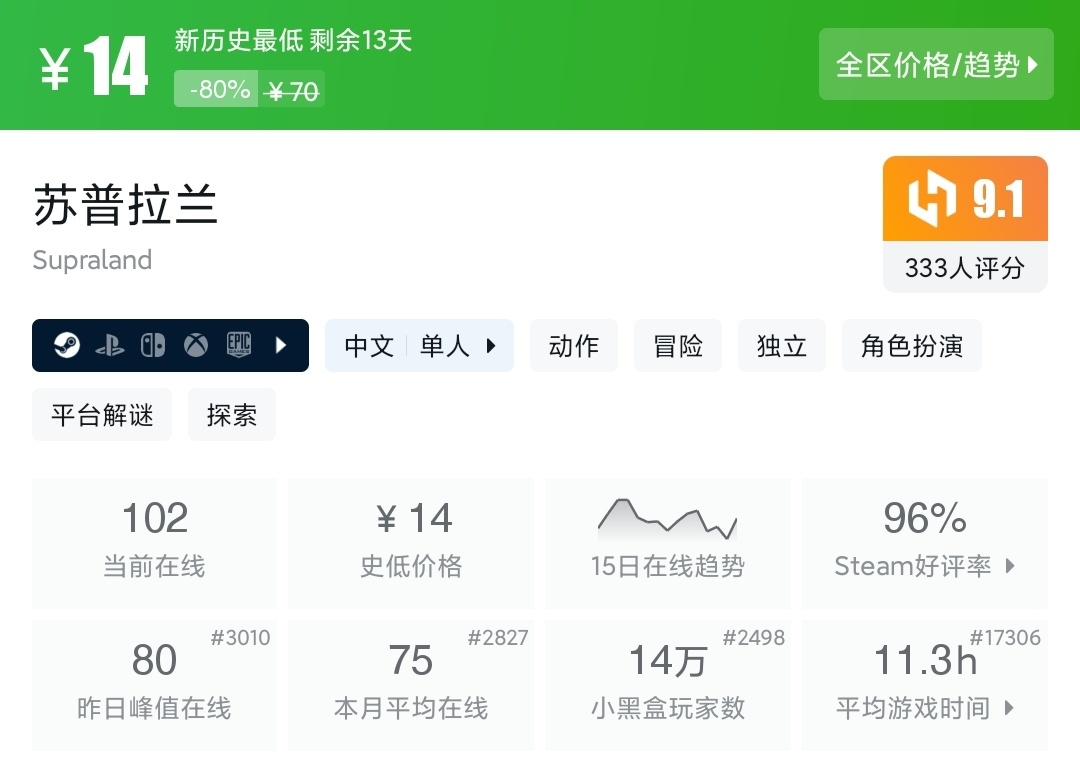Viewport: 1080px width, 760px height.
Task: Click the Xbox platform icon
Action: 196,346
